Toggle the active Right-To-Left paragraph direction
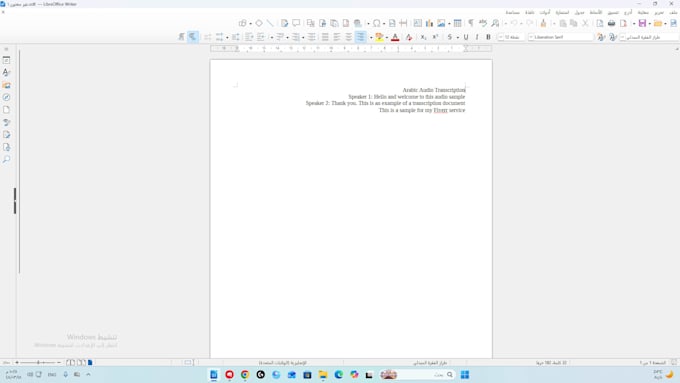The image size is (680, 383). pos(193,37)
